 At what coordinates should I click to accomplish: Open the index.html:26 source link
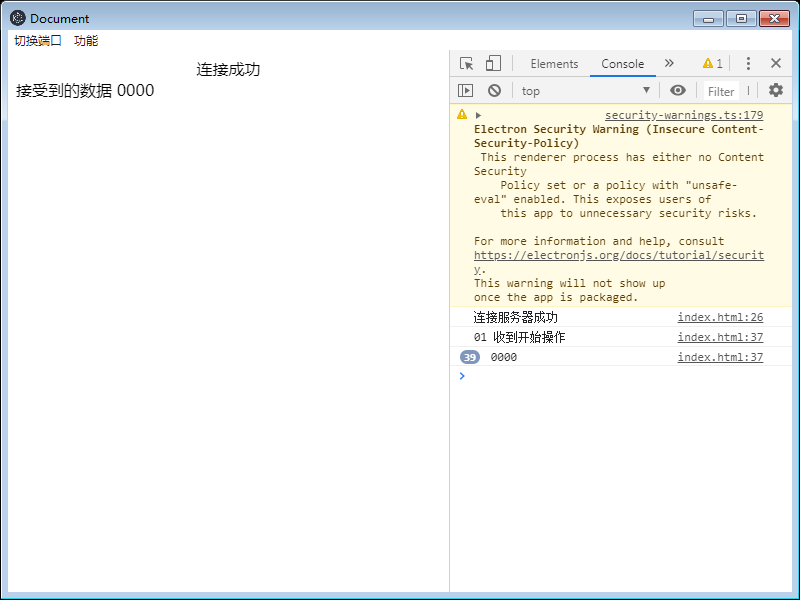click(720, 317)
